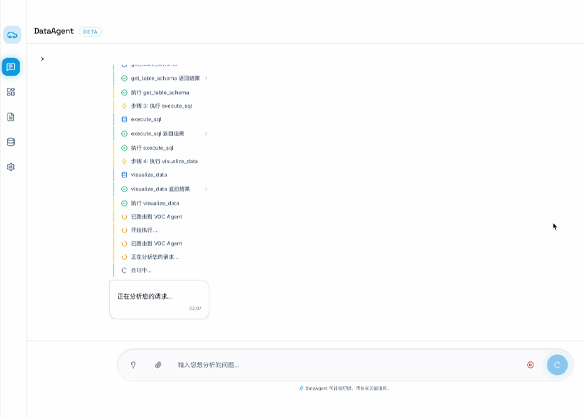Click the blue round send button

[x=557, y=365]
